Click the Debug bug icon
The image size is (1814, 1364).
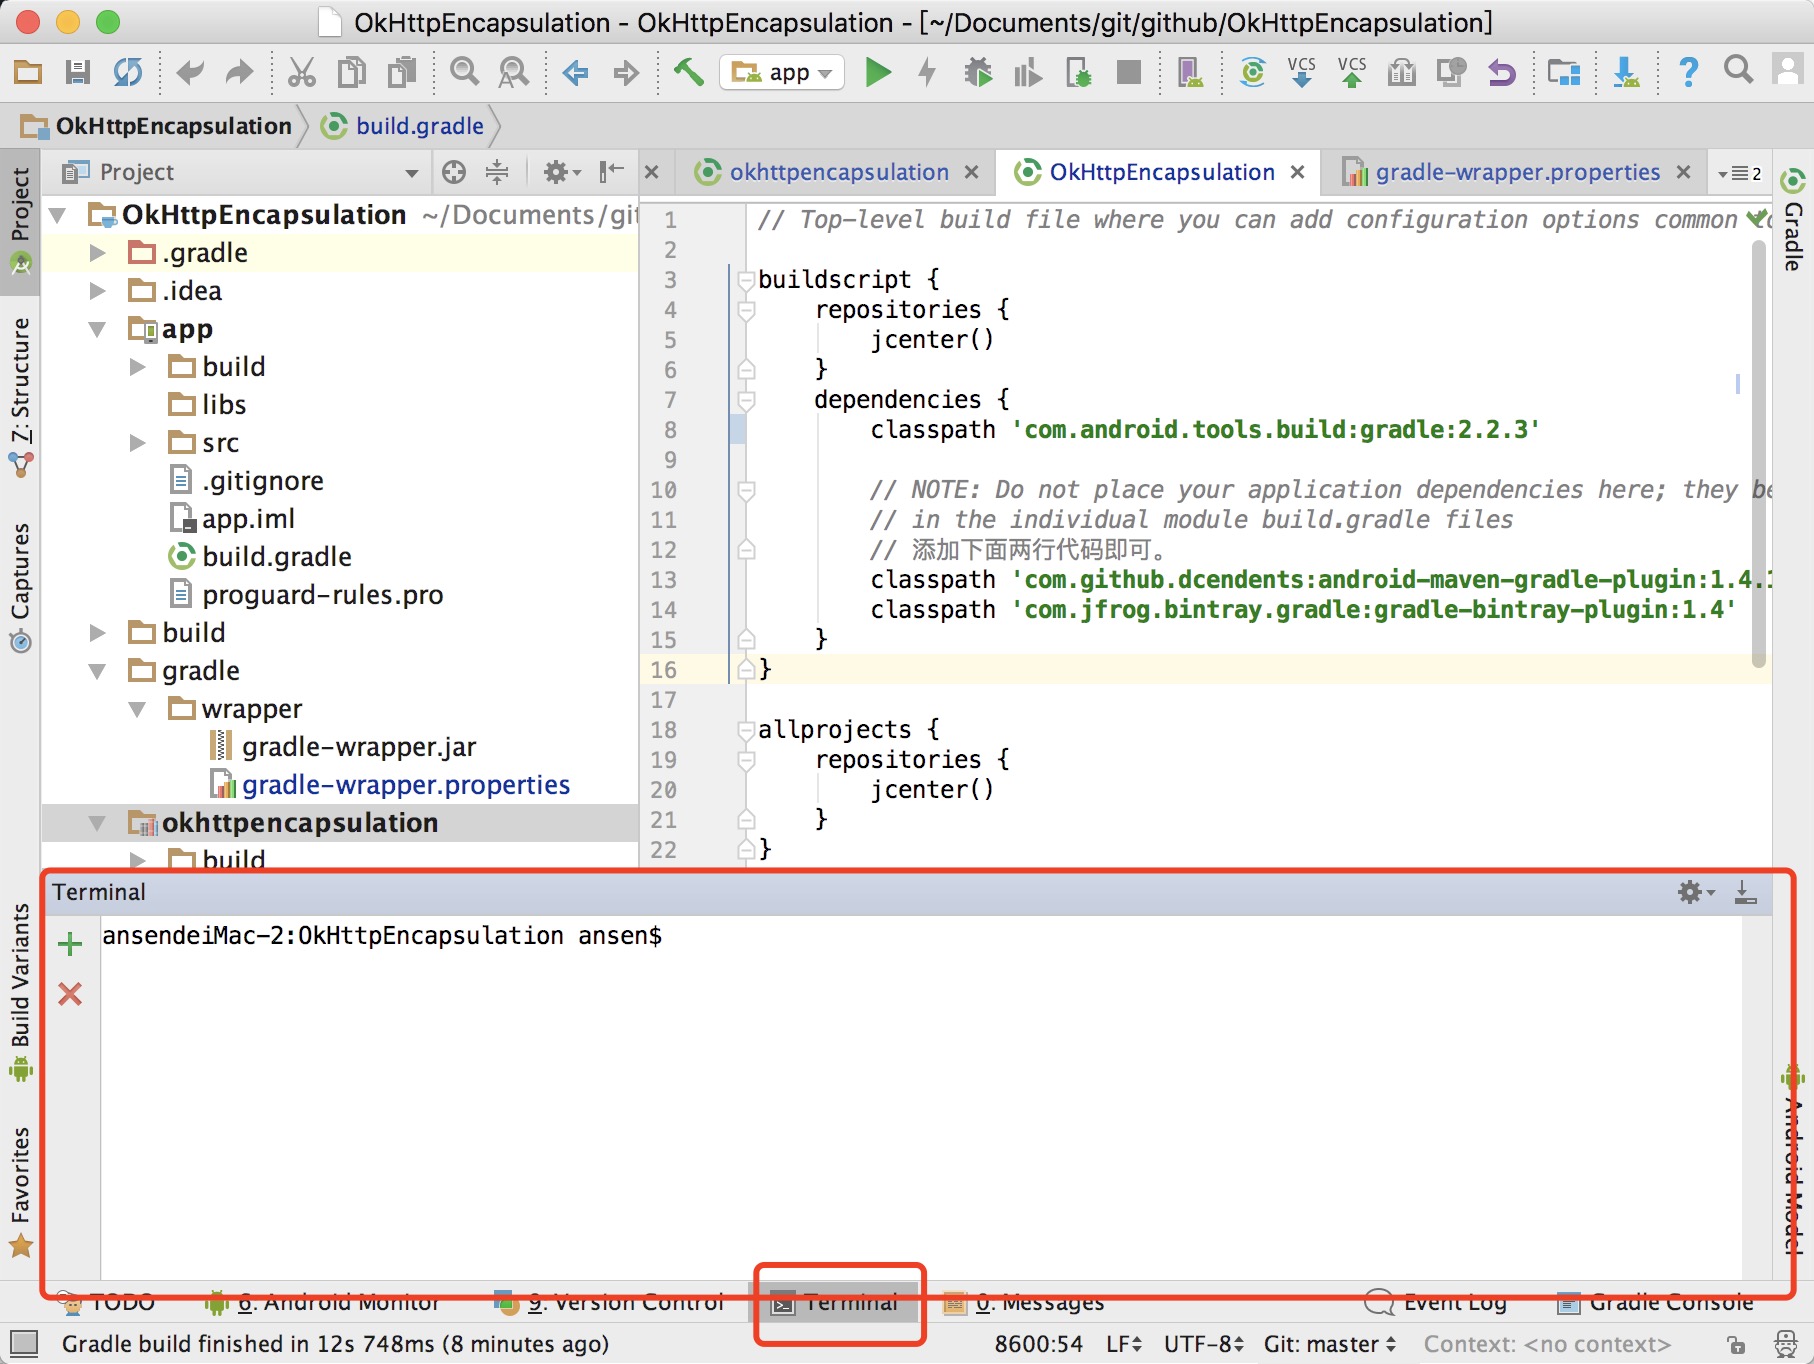[978, 72]
